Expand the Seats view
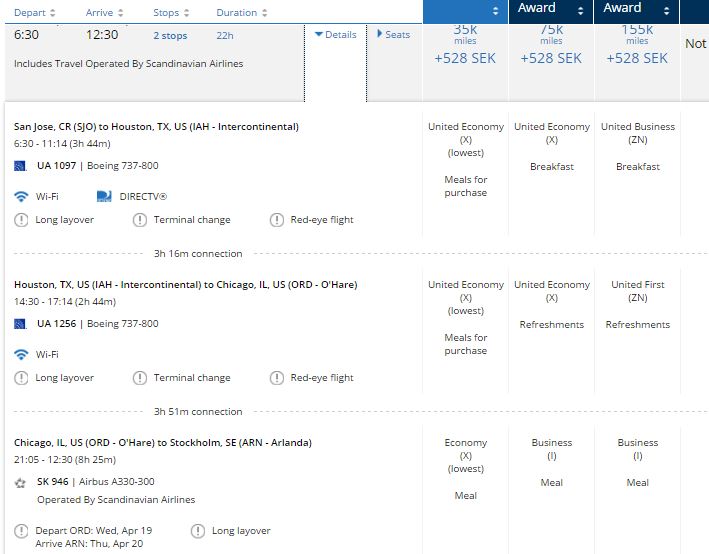The width and height of the screenshot is (709, 554). [x=393, y=35]
